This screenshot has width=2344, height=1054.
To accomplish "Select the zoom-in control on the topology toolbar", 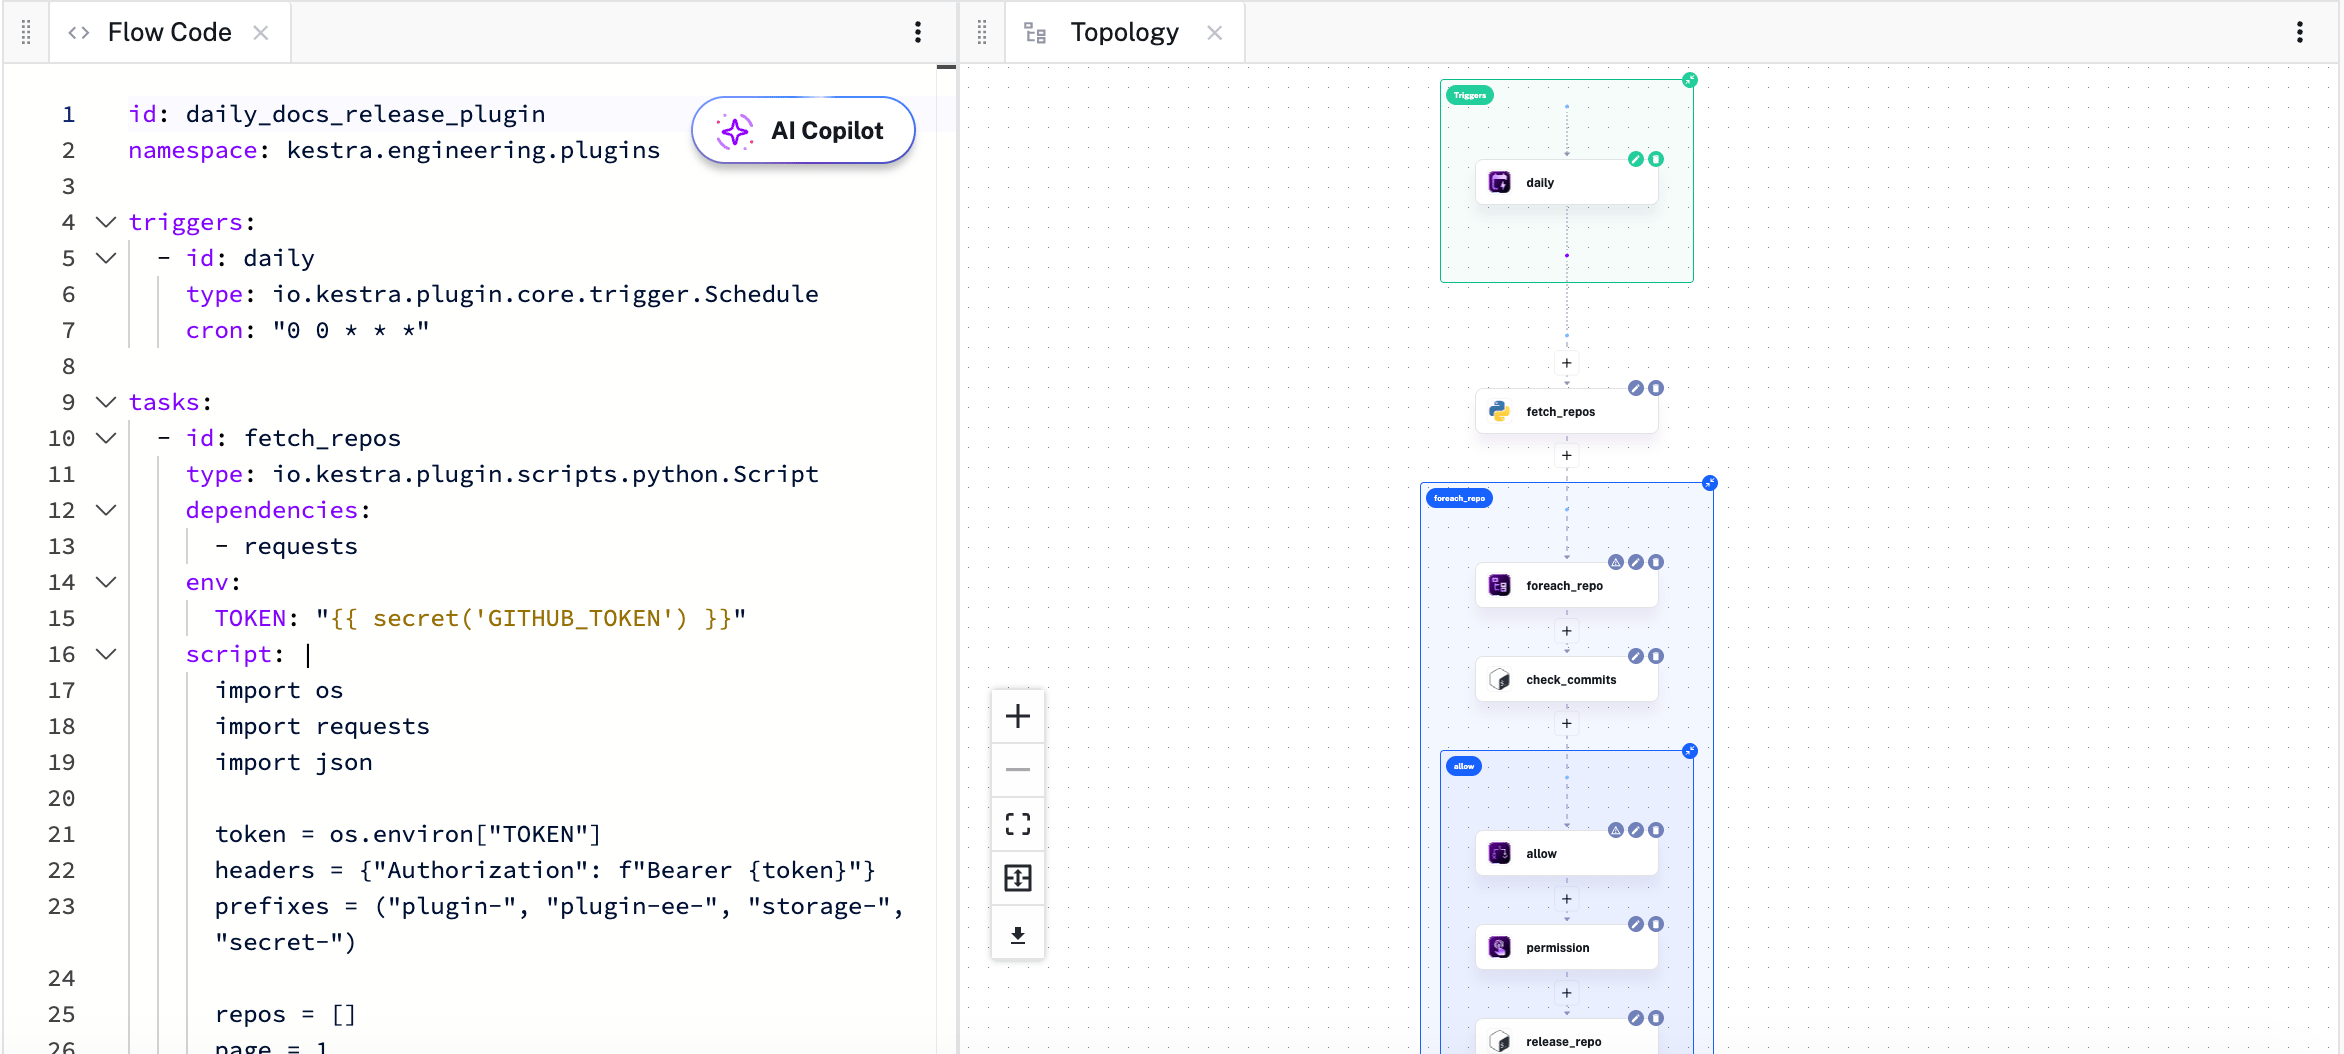I will [1018, 715].
